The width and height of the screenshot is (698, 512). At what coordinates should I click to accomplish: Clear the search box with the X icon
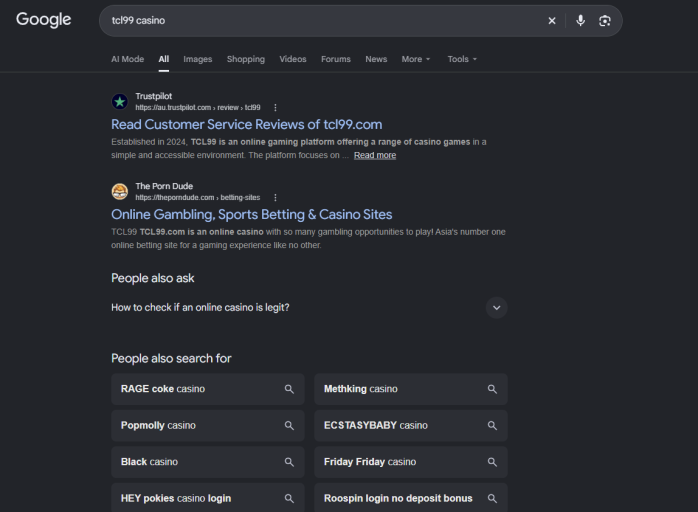(x=552, y=20)
